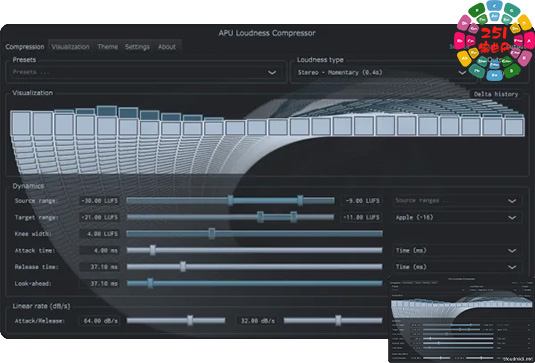Click the 'Dynamics' section heading
The width and height of the screenshot is (535, 363).
click(x=28, y=186)
